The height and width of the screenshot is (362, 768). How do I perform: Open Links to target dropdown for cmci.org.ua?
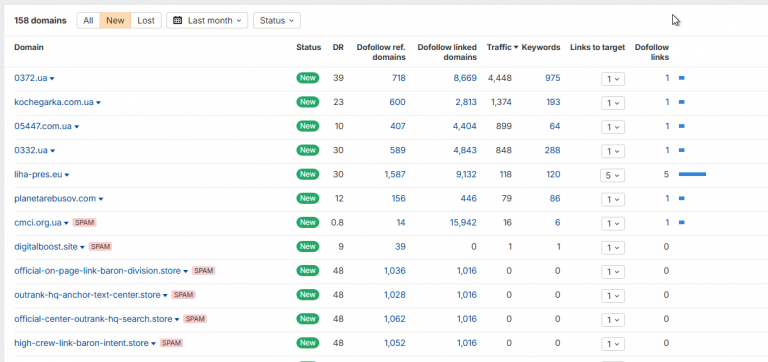pos(613,223)
